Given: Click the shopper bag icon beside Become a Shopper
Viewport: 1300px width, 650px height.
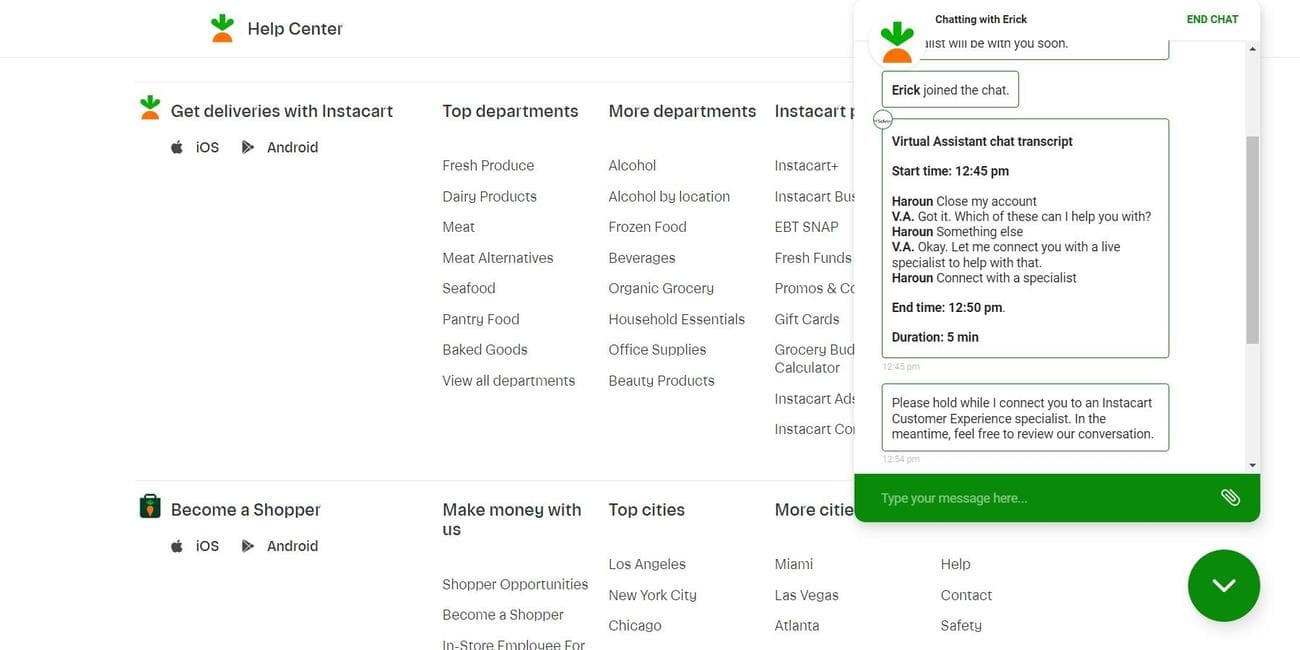Looking at the screenshot, I should [x=148, y=507].
